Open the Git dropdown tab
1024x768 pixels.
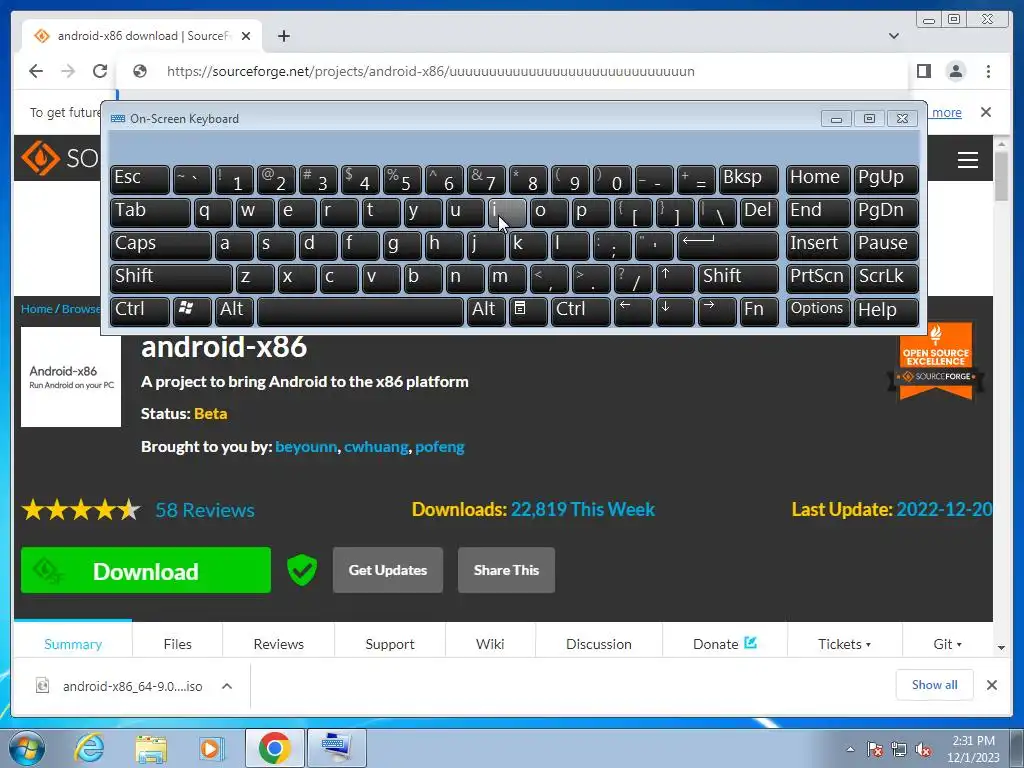(x=947, y=644)
